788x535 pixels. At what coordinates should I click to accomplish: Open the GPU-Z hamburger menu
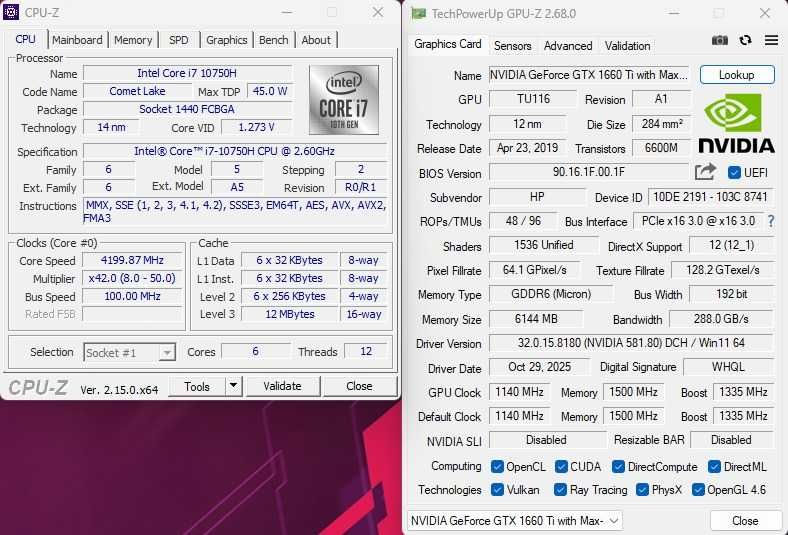pyautogui.click(x=771, y=40)
